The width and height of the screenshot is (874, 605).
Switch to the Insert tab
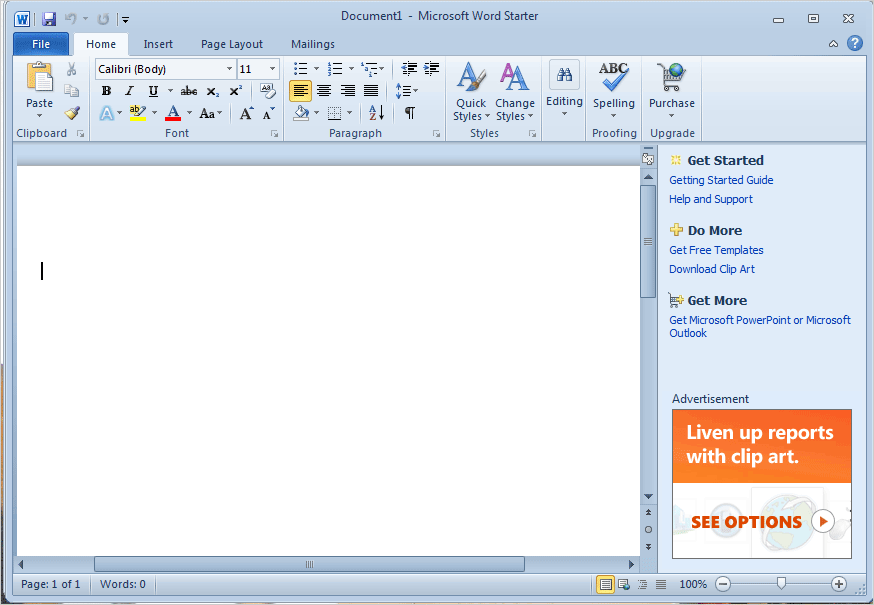tap(158, 44)
